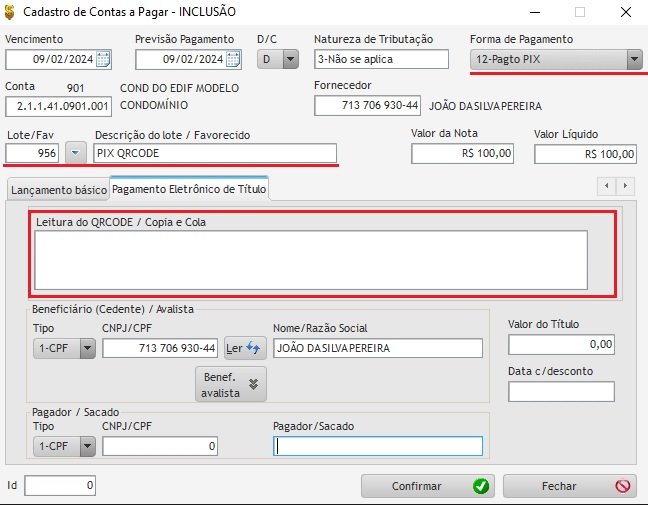Switch to Lançamento básico tab
Screen dimensions: 648x505
pyautogui.click(x=57, y=189)
